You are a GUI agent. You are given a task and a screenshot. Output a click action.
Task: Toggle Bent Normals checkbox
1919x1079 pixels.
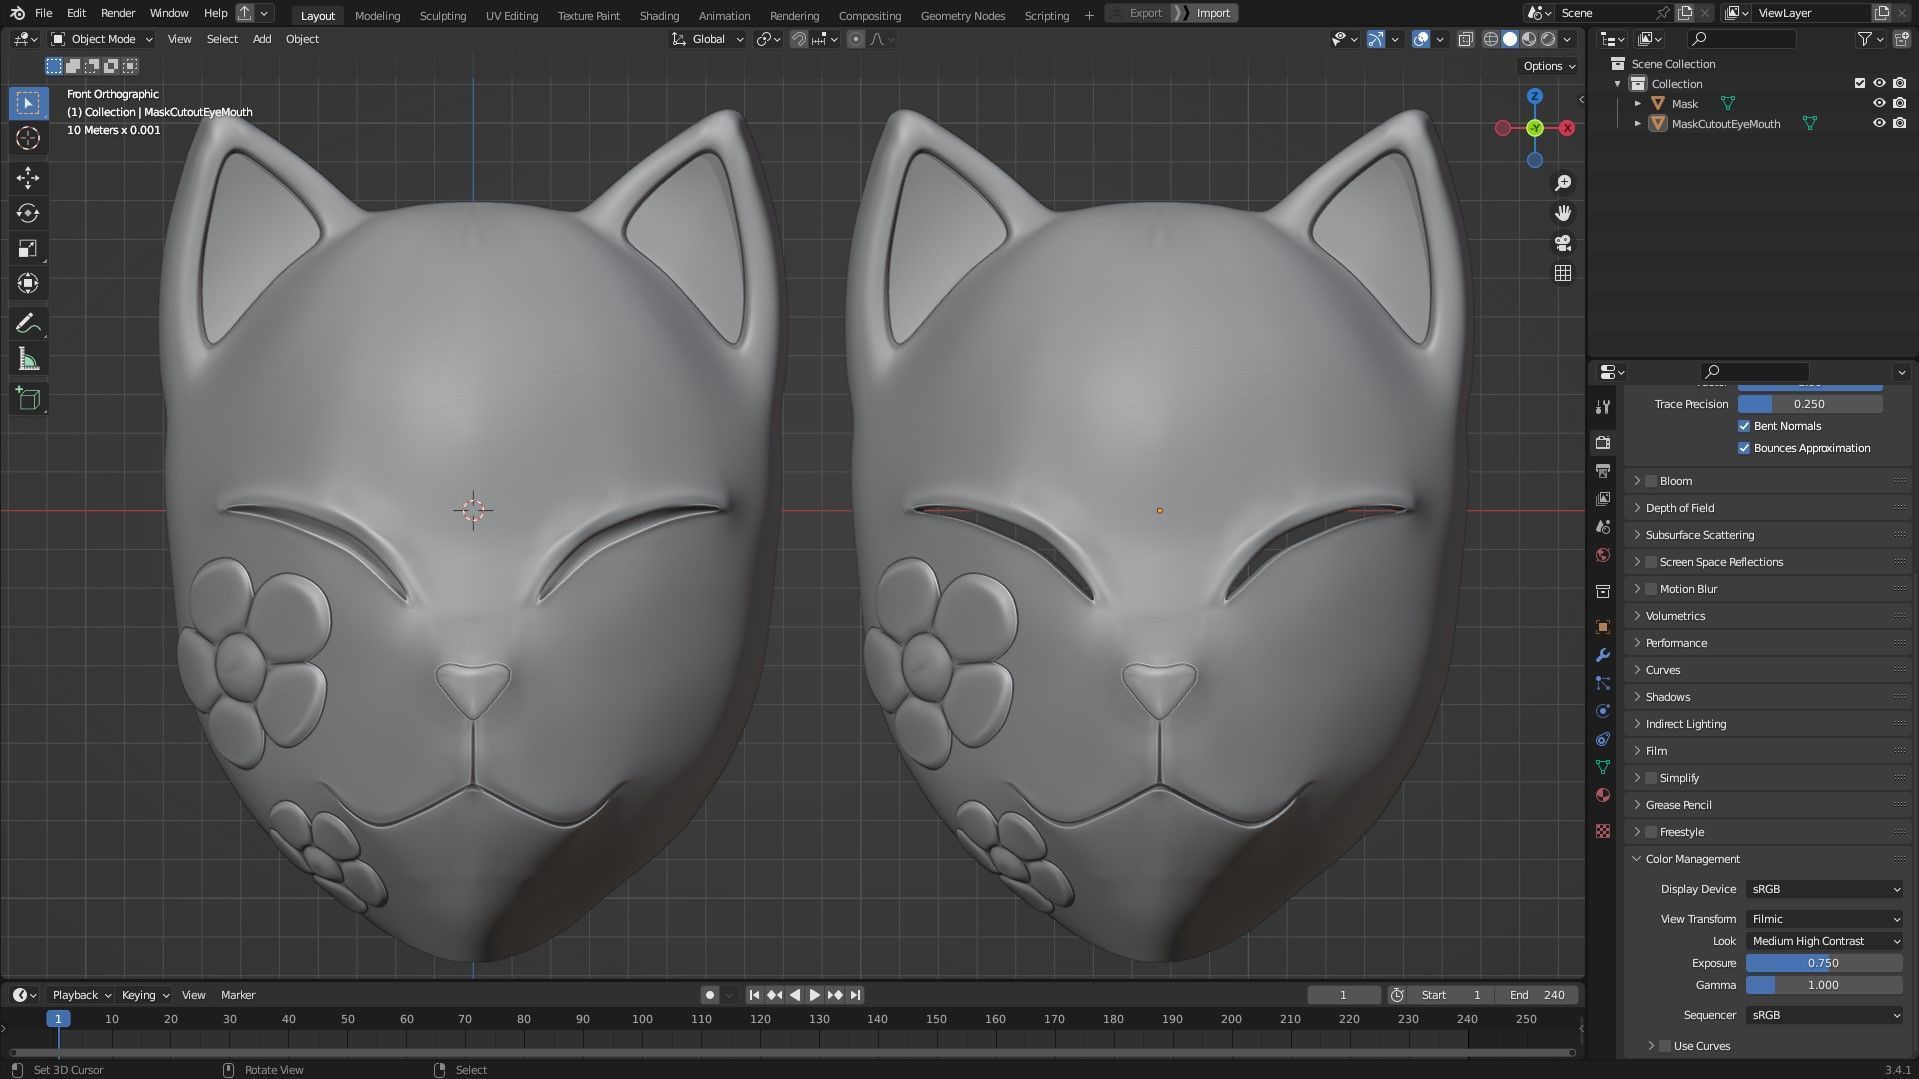[x=1744, y=426]
